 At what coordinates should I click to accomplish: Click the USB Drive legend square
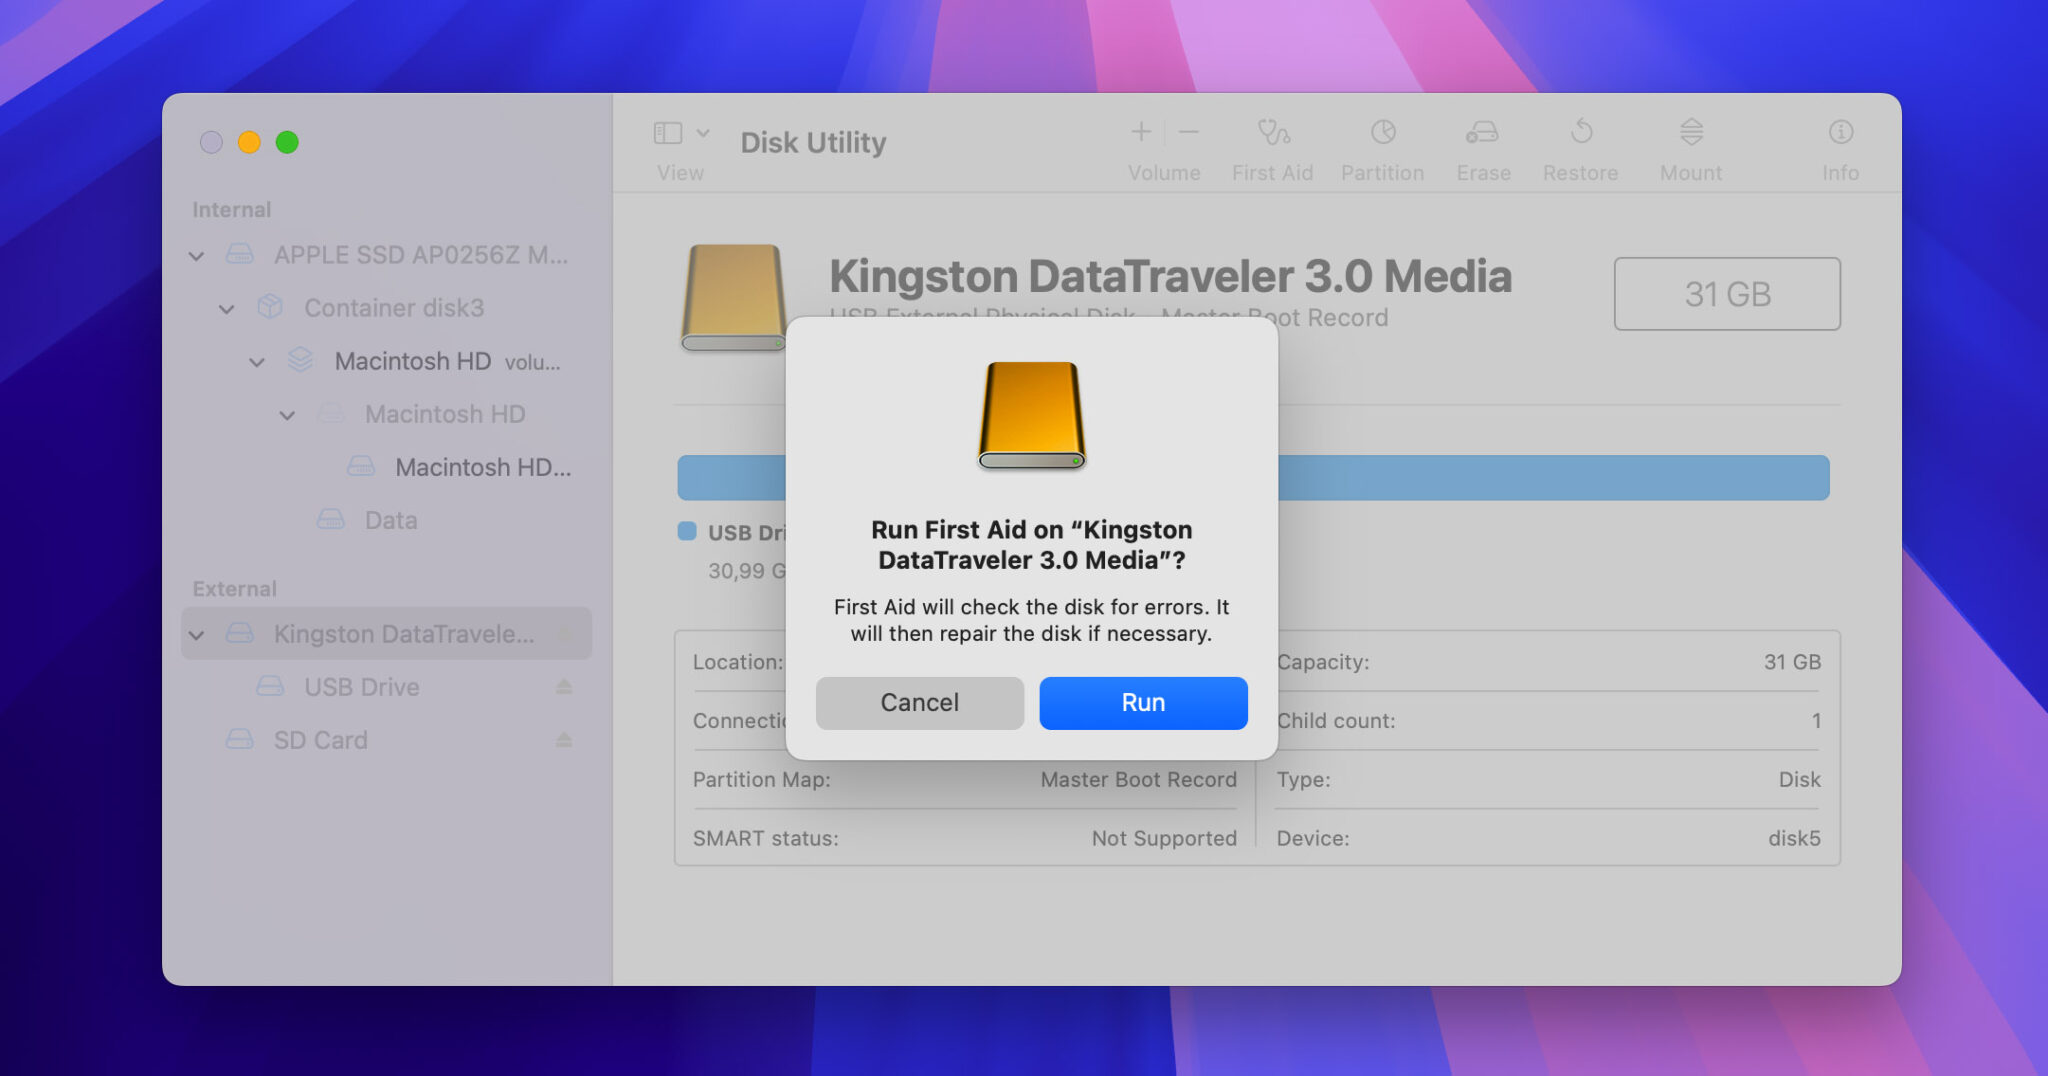pyautogui.click(x=685, y=532)
